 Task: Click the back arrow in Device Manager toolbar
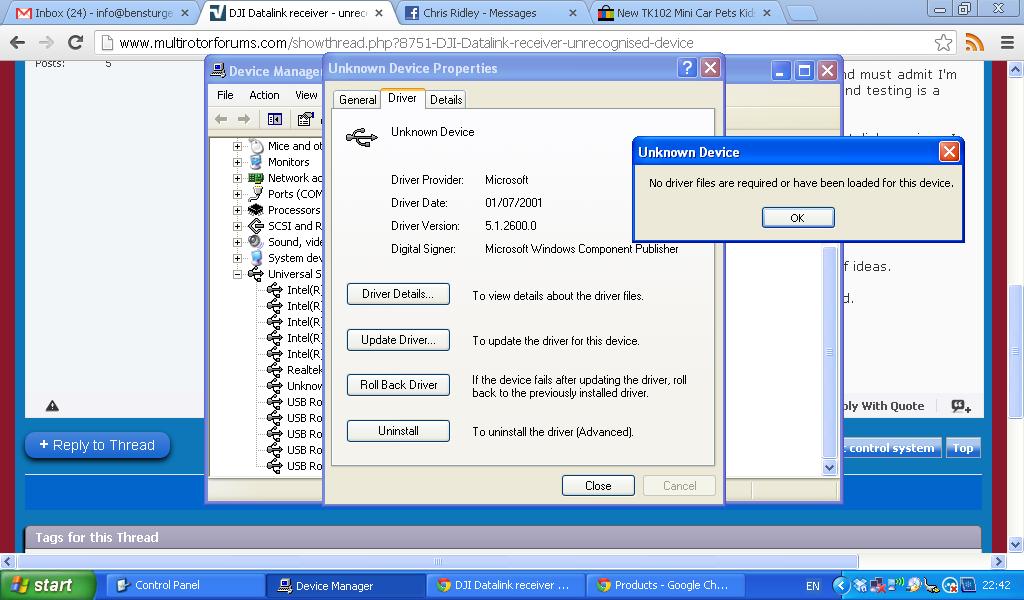point(221,119)
